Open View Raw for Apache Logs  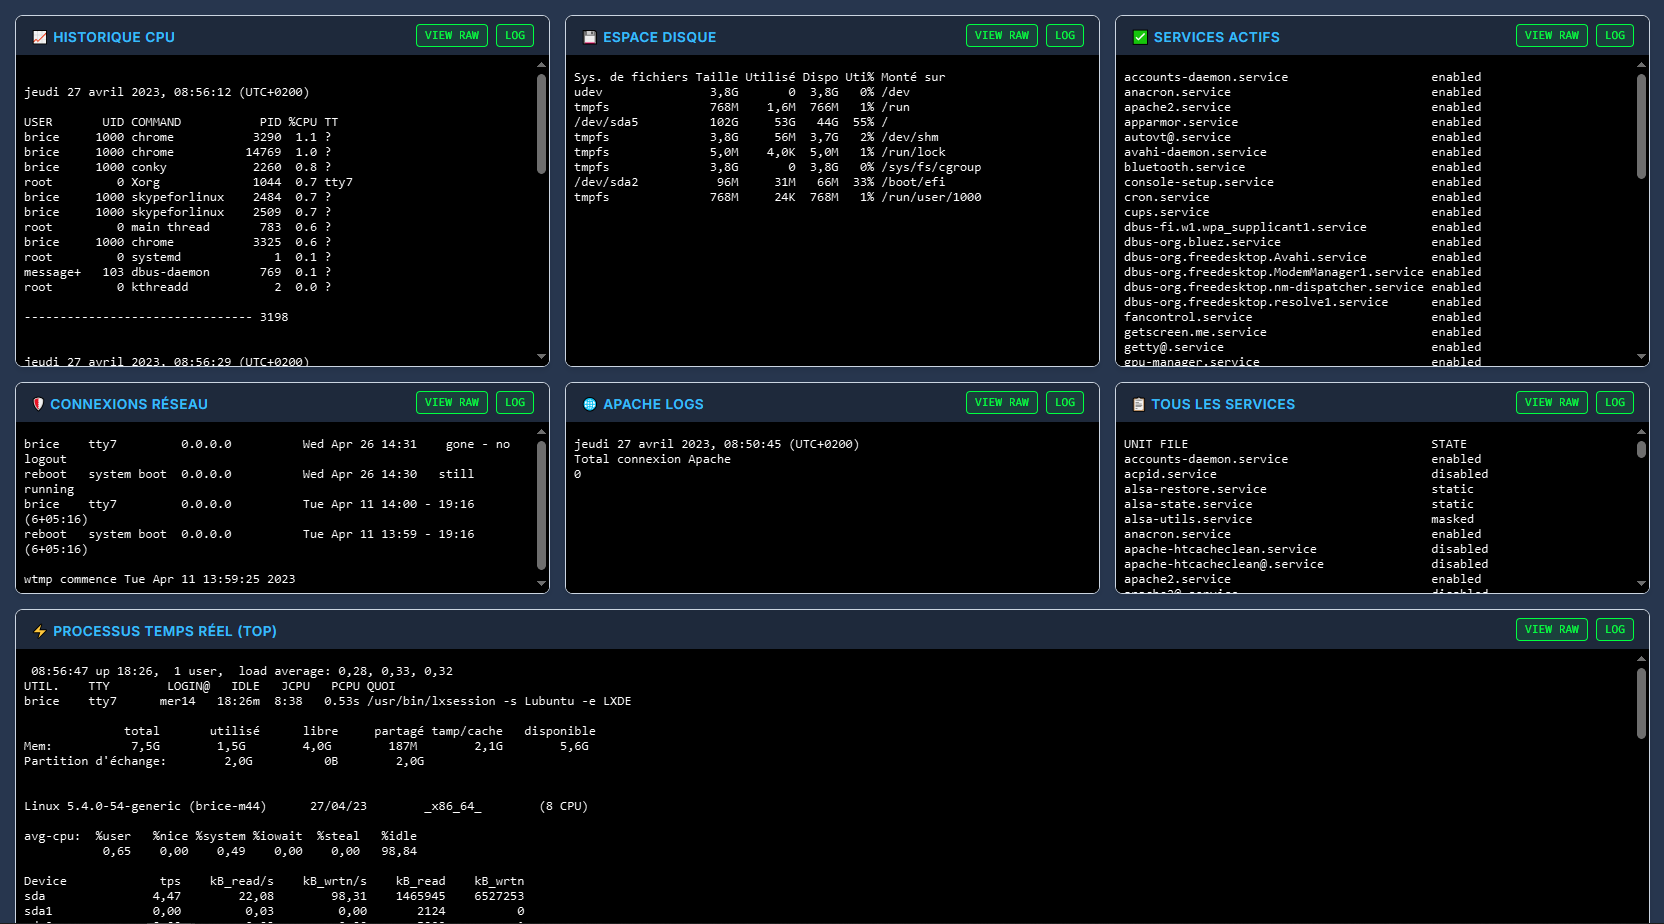[1002, 402]
